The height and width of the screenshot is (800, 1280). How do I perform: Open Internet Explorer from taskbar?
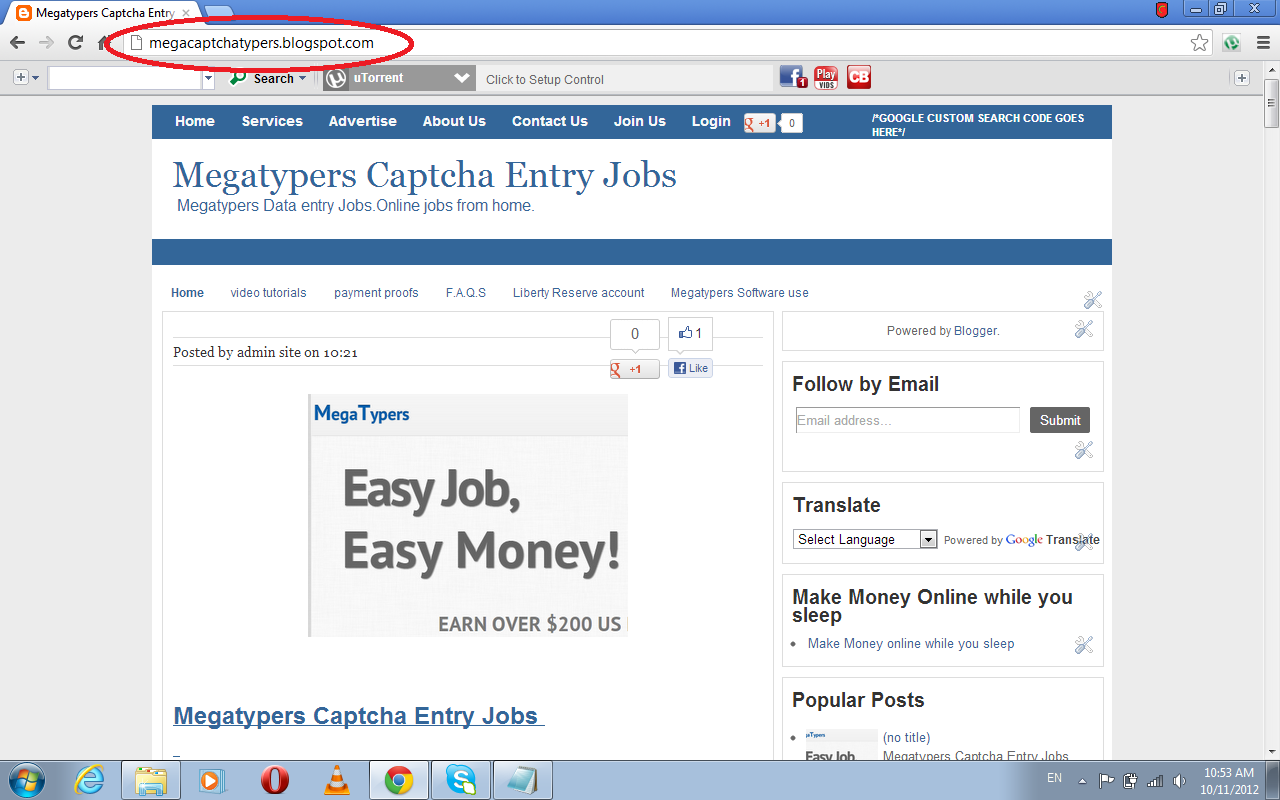click(90, 780)
